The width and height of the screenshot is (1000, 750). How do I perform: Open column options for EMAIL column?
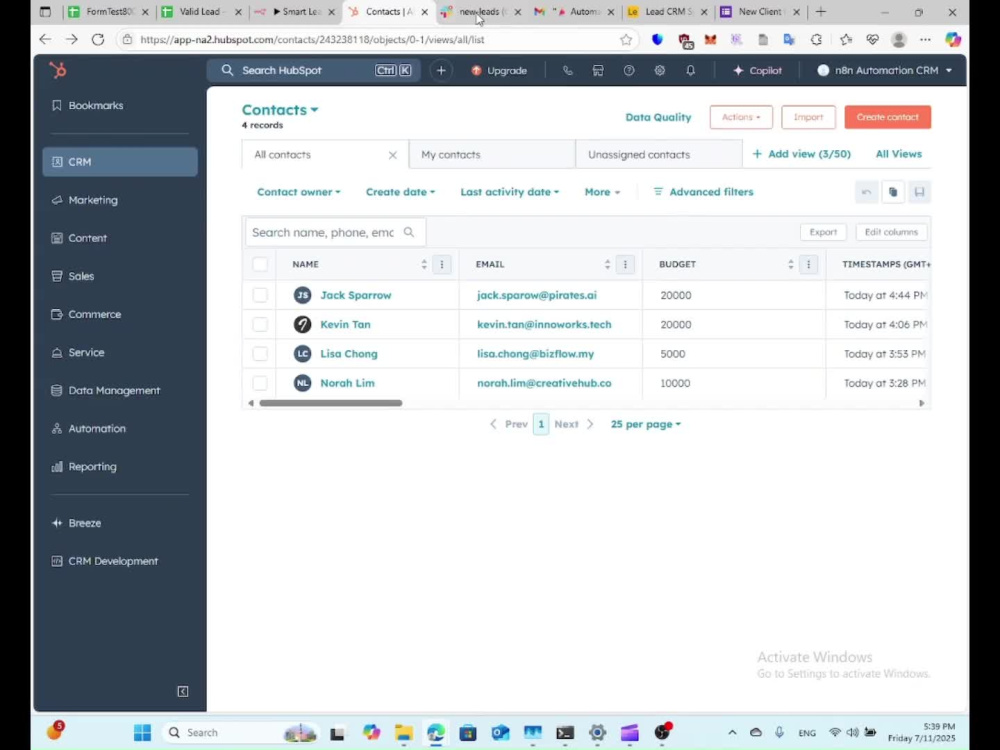tap(625, 264)
